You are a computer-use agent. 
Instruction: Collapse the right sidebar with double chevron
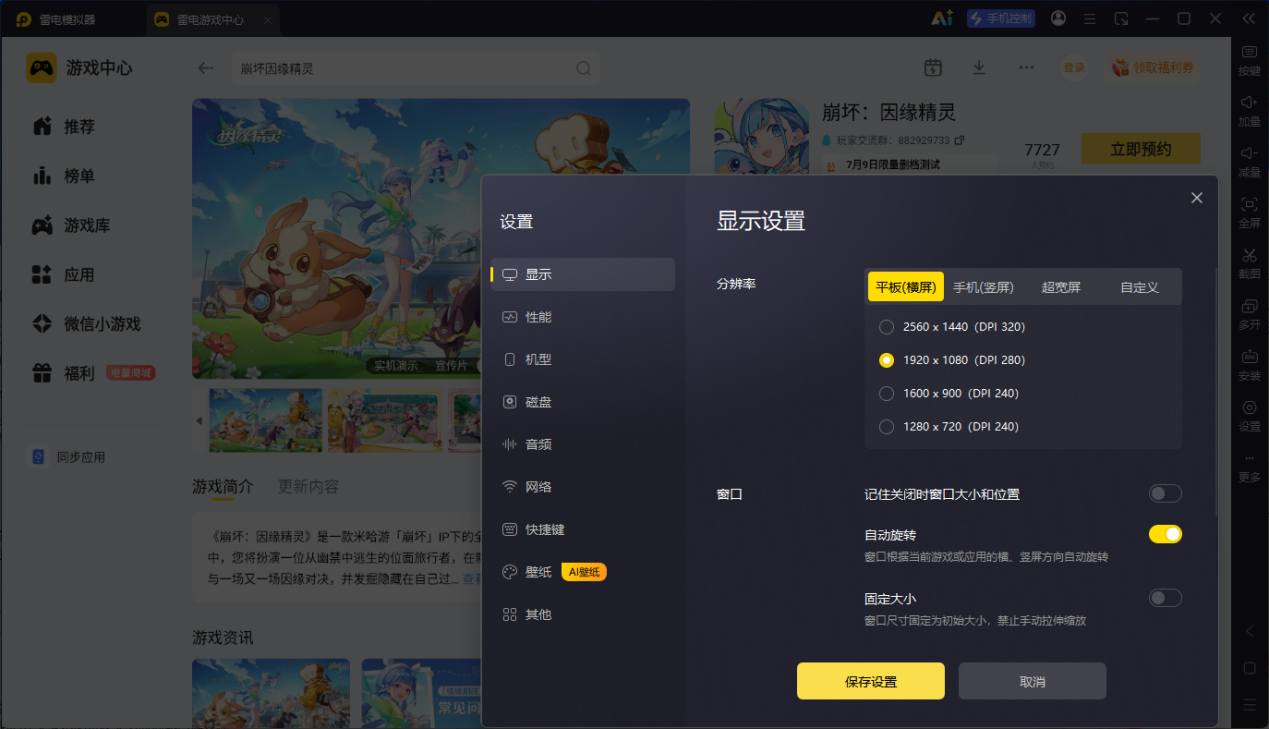[1248, 18]
